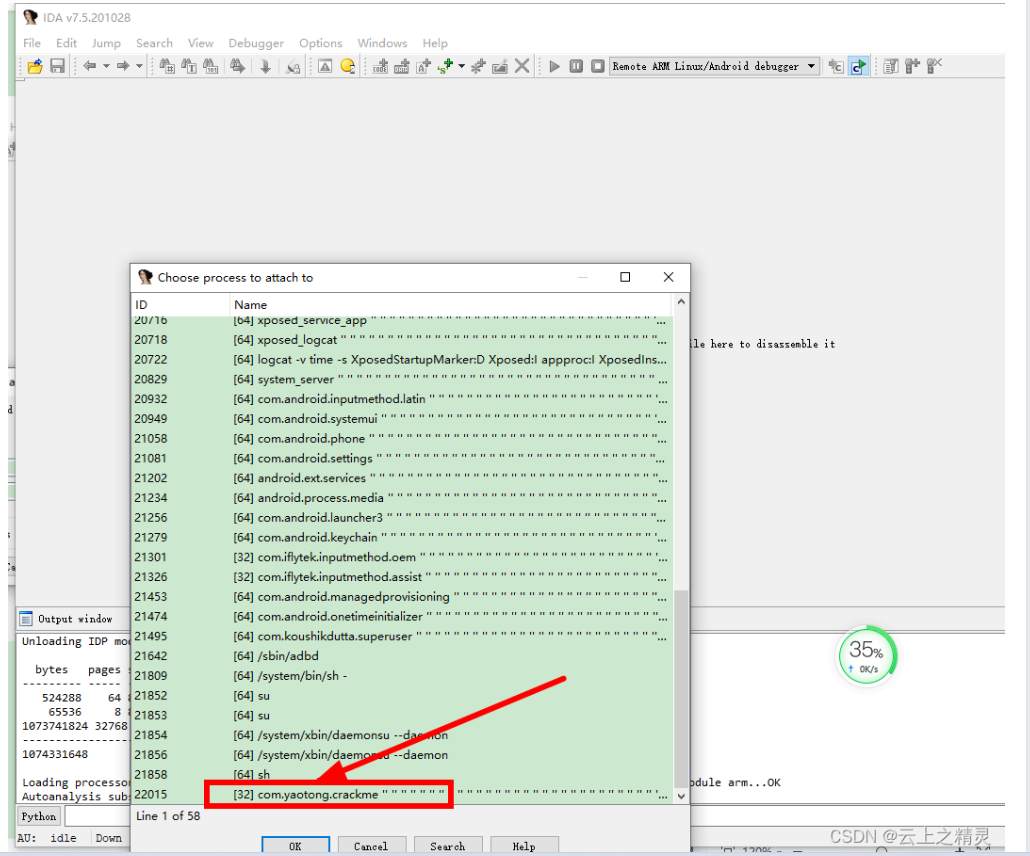Screen dimensions: 1030x856
Task: Click the yellow circle toolbar icon
Action: click(x=348, y=66)
